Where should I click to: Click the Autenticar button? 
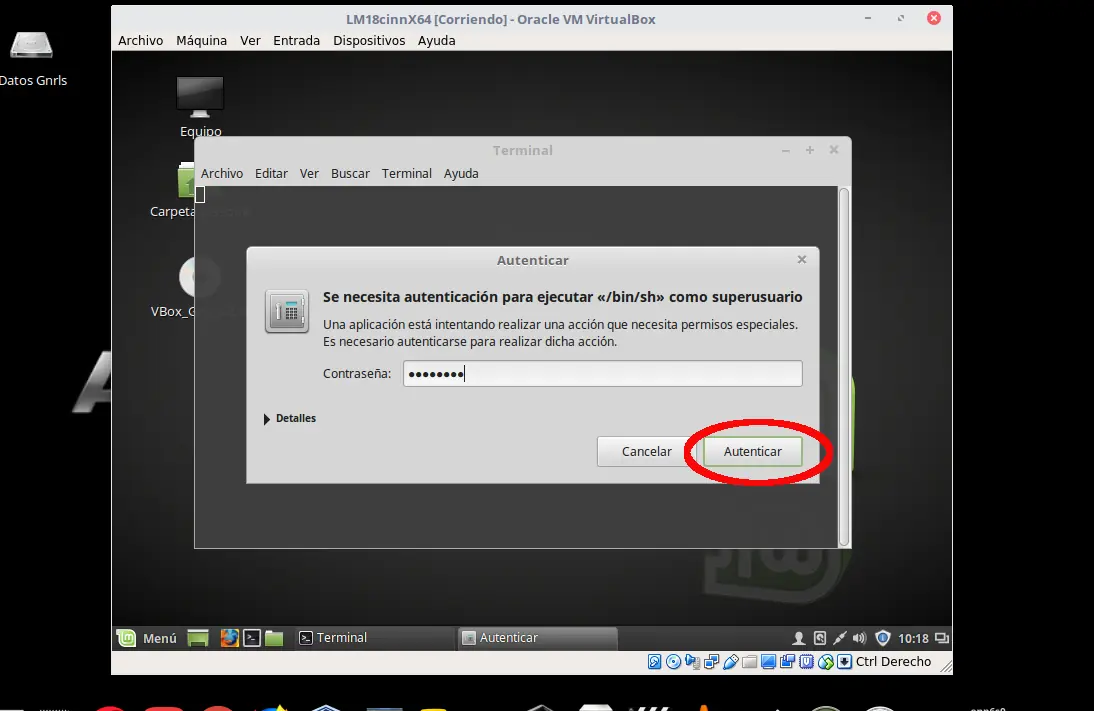point(752,451)
